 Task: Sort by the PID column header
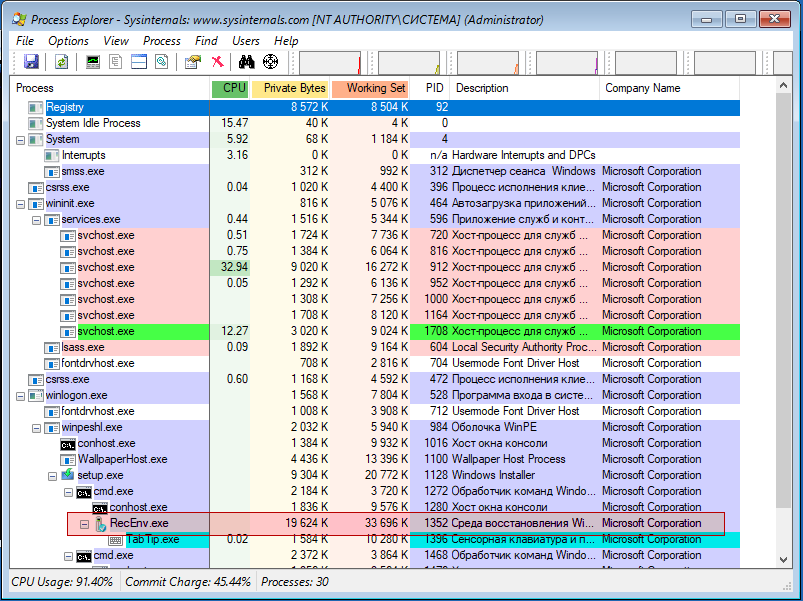click(x=430, y=88)
